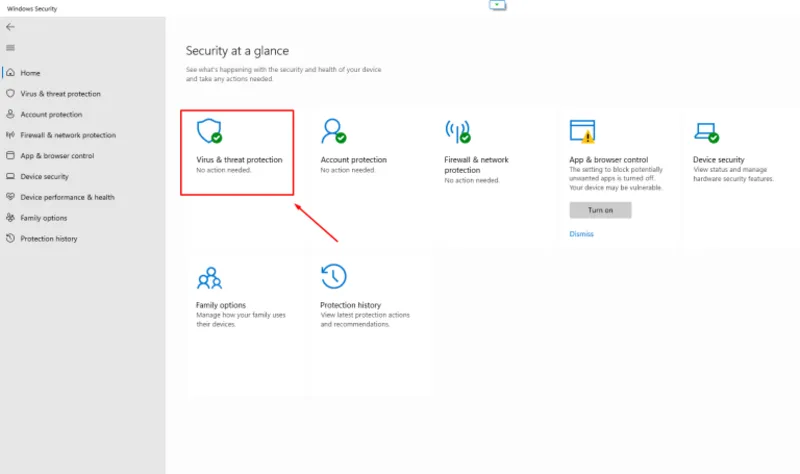Toggle the hamburger navigation menu
Screen dimensions: 800x474
[x=10, y=48]
